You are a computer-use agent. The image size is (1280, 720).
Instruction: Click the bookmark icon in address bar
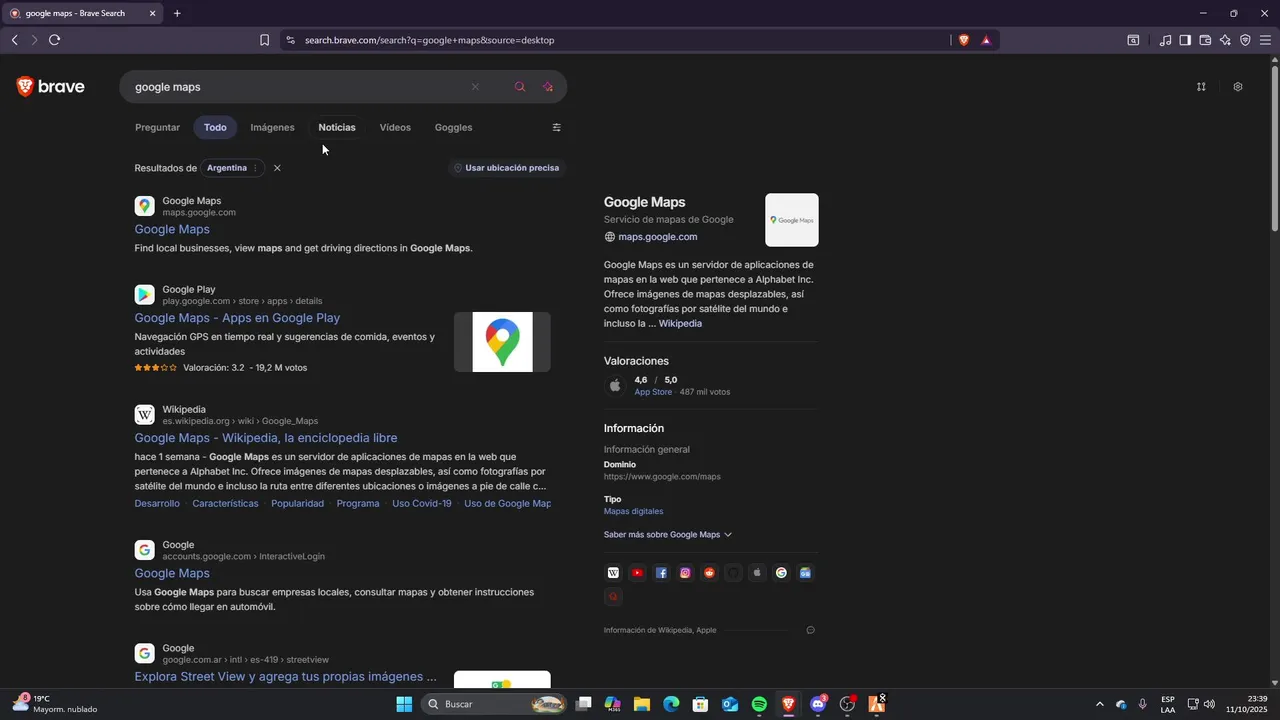click(x=264, y=40)
